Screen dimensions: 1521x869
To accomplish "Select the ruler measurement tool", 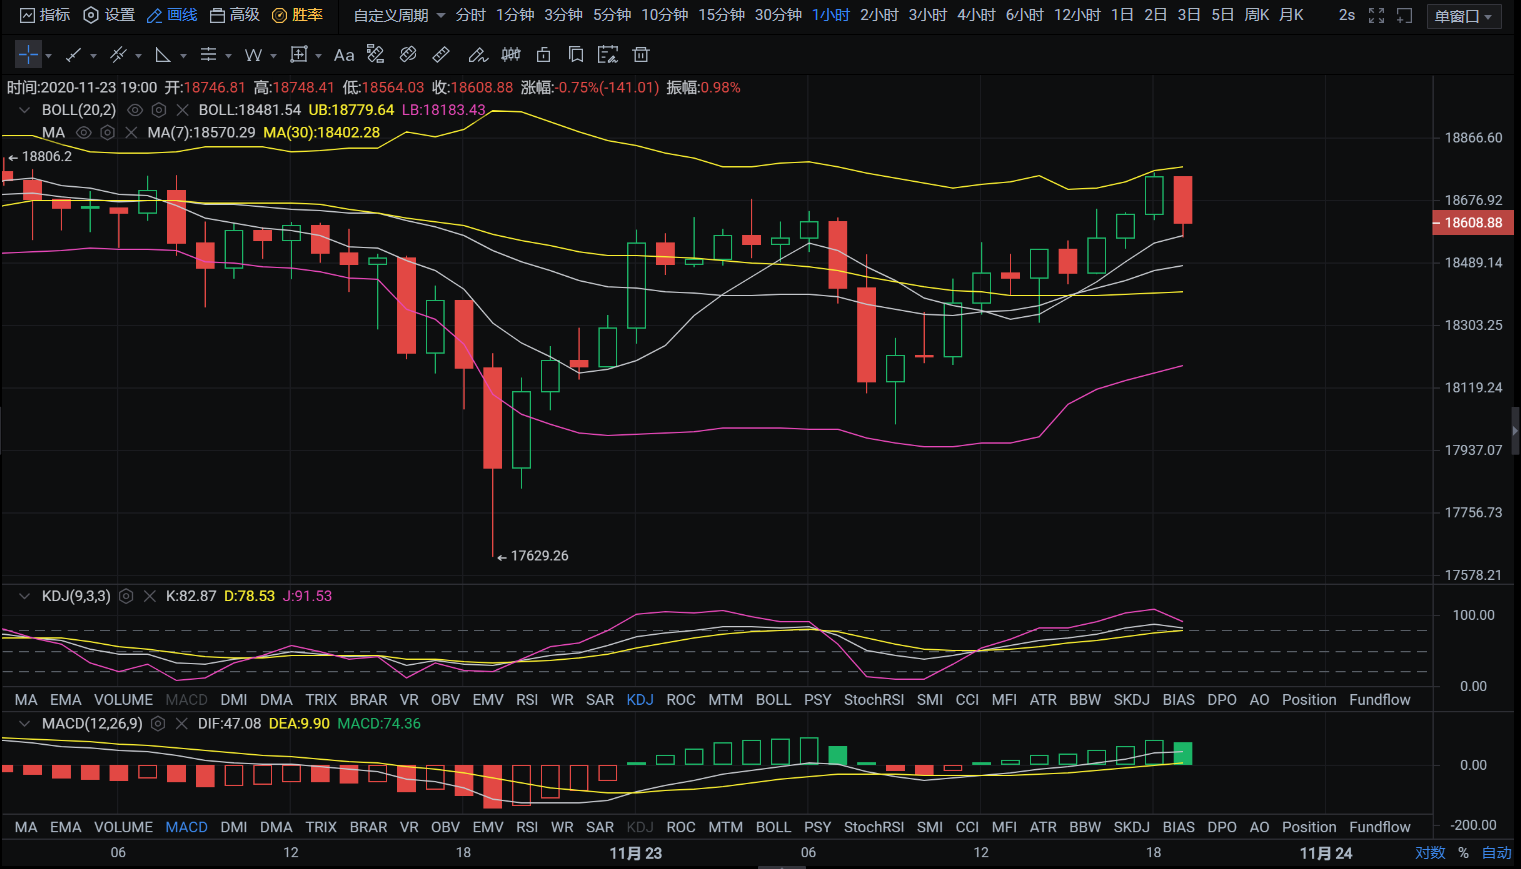I will [441, 55].
